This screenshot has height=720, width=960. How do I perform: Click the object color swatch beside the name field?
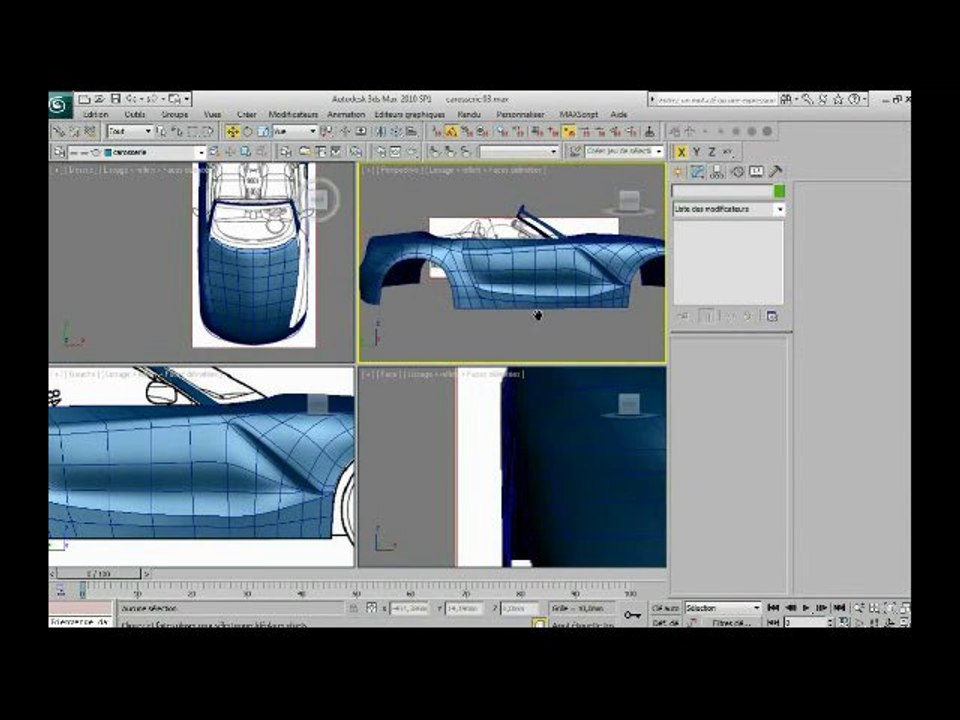coord(779,191)
